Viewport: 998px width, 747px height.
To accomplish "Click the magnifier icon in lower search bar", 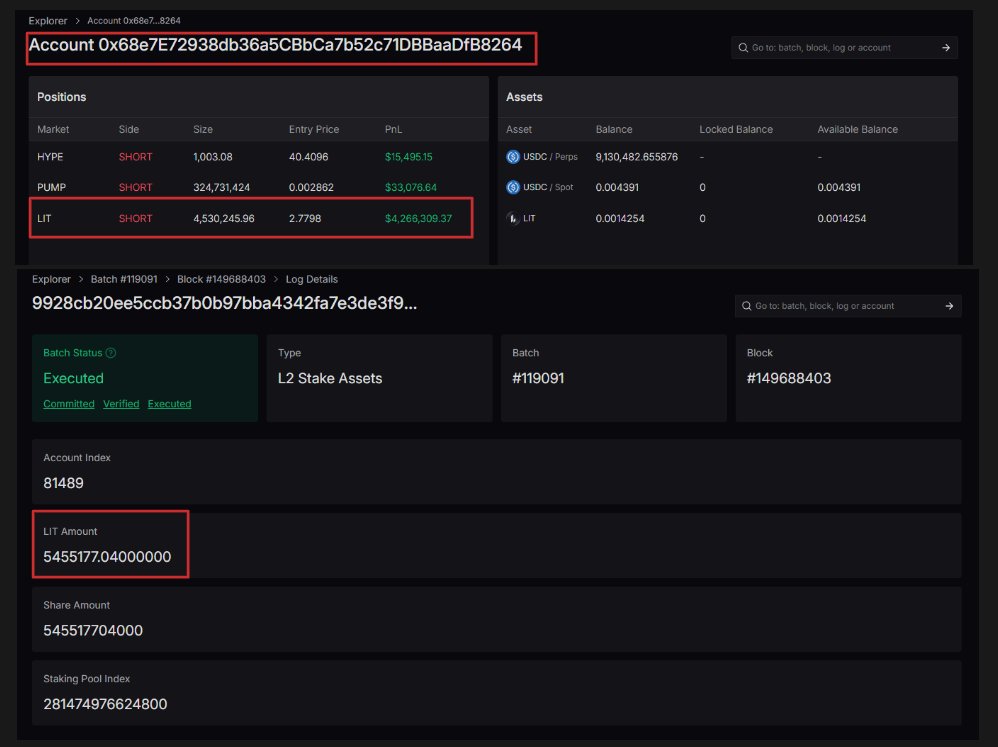I will pos(745,306).
